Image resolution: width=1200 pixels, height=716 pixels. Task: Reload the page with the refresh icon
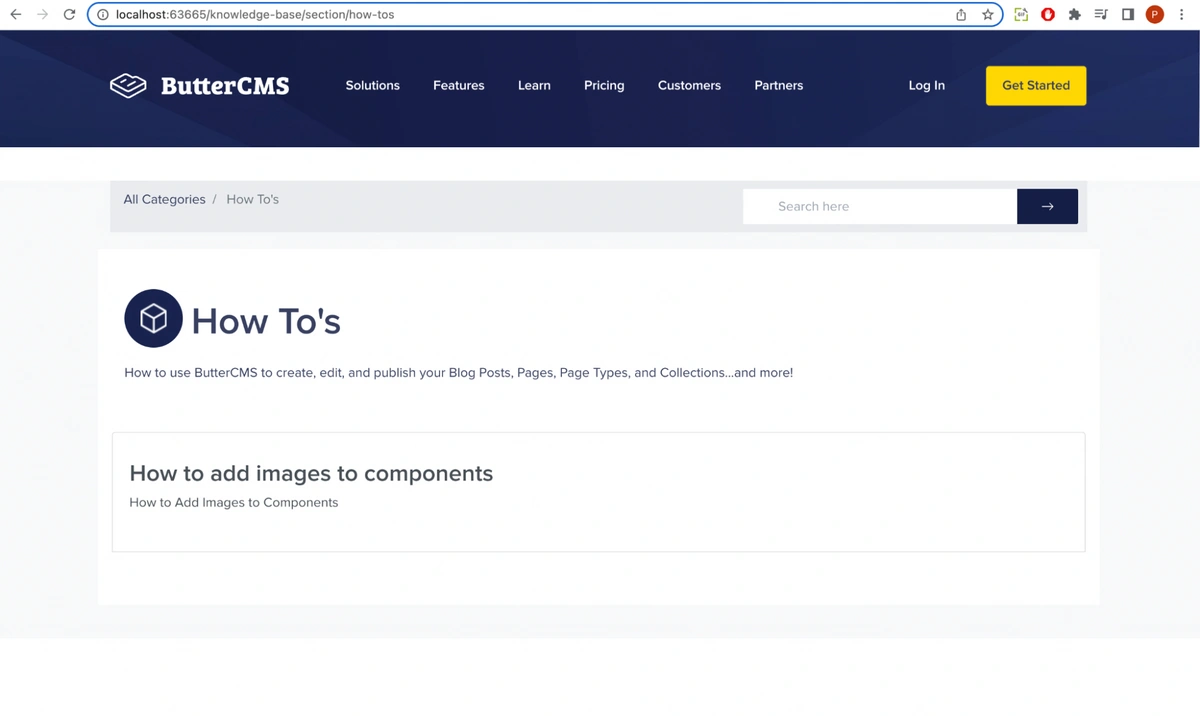coord(69,15)
